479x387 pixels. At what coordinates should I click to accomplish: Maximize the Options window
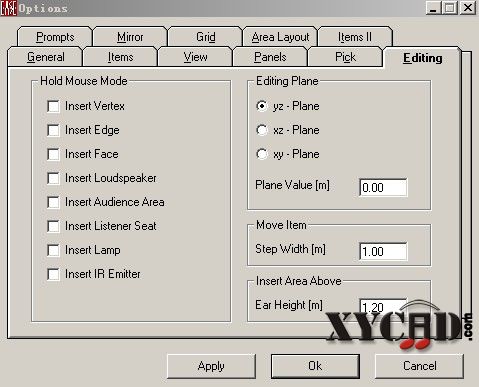pyautogui.click(x=449, y=8)
